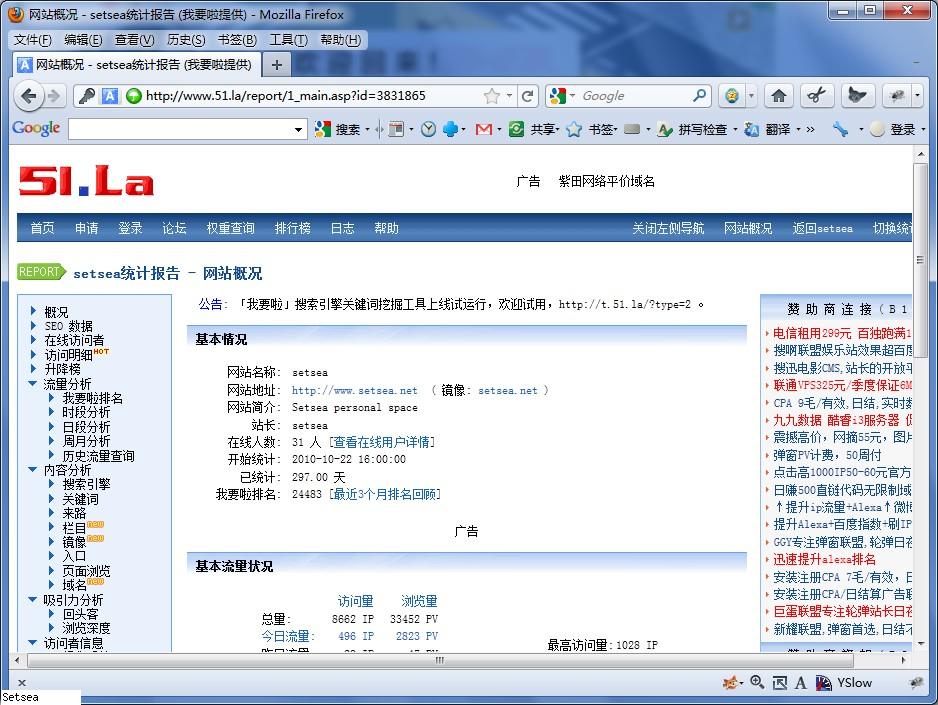Collapse the 流量分析 tree section
Image resolution: width=938 pixels, height=705 pixels.
click(x=32, y=383)
